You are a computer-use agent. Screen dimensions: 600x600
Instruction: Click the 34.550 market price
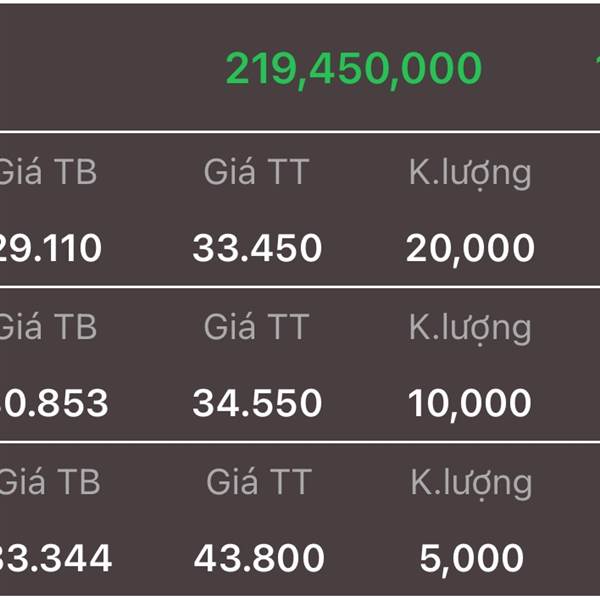point(257,403)
